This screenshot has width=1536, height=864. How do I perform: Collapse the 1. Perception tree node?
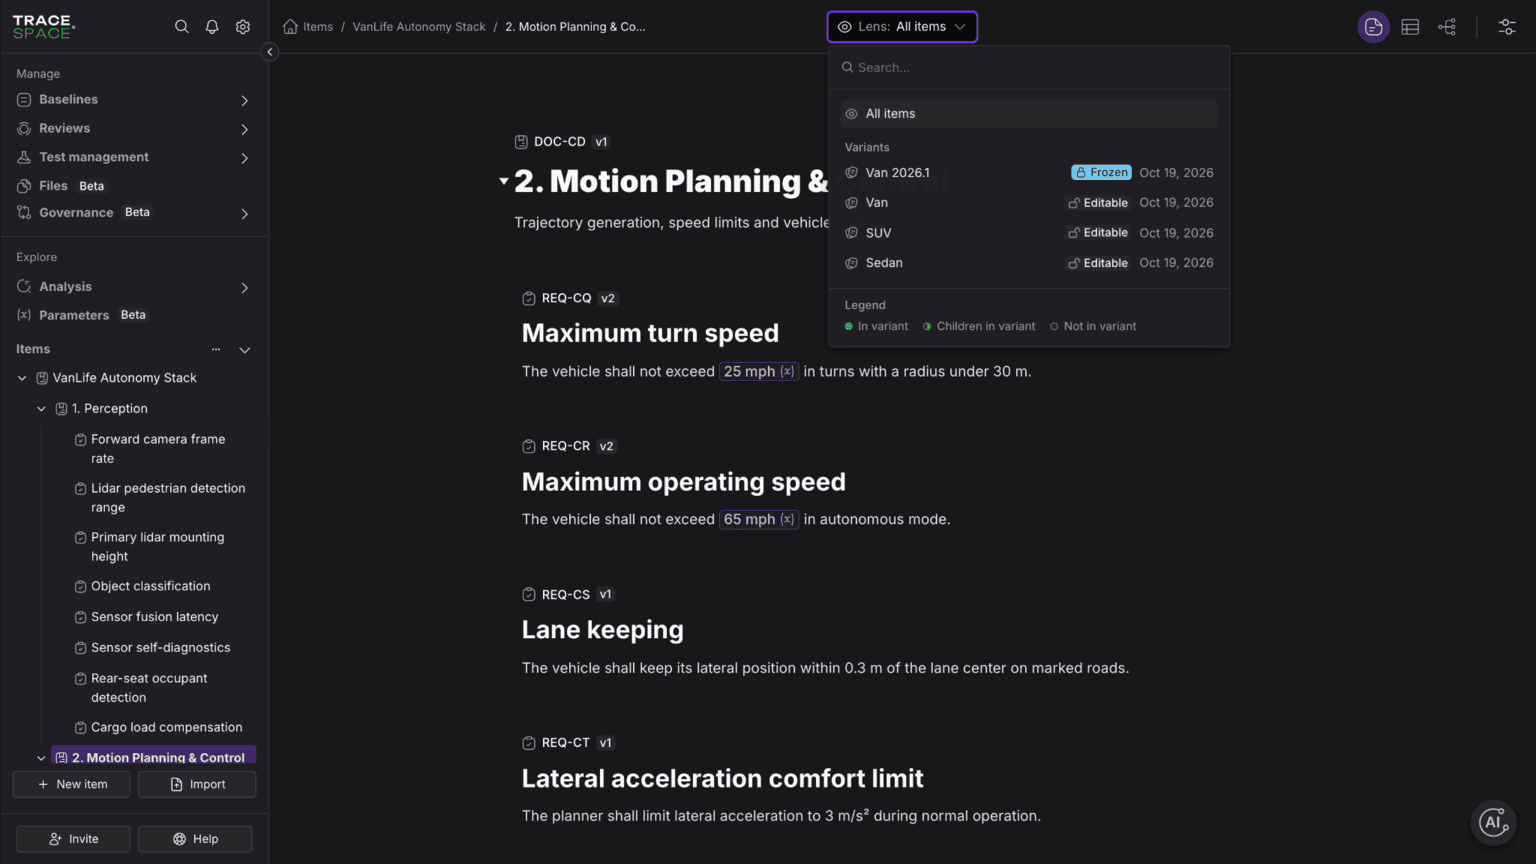41,408
